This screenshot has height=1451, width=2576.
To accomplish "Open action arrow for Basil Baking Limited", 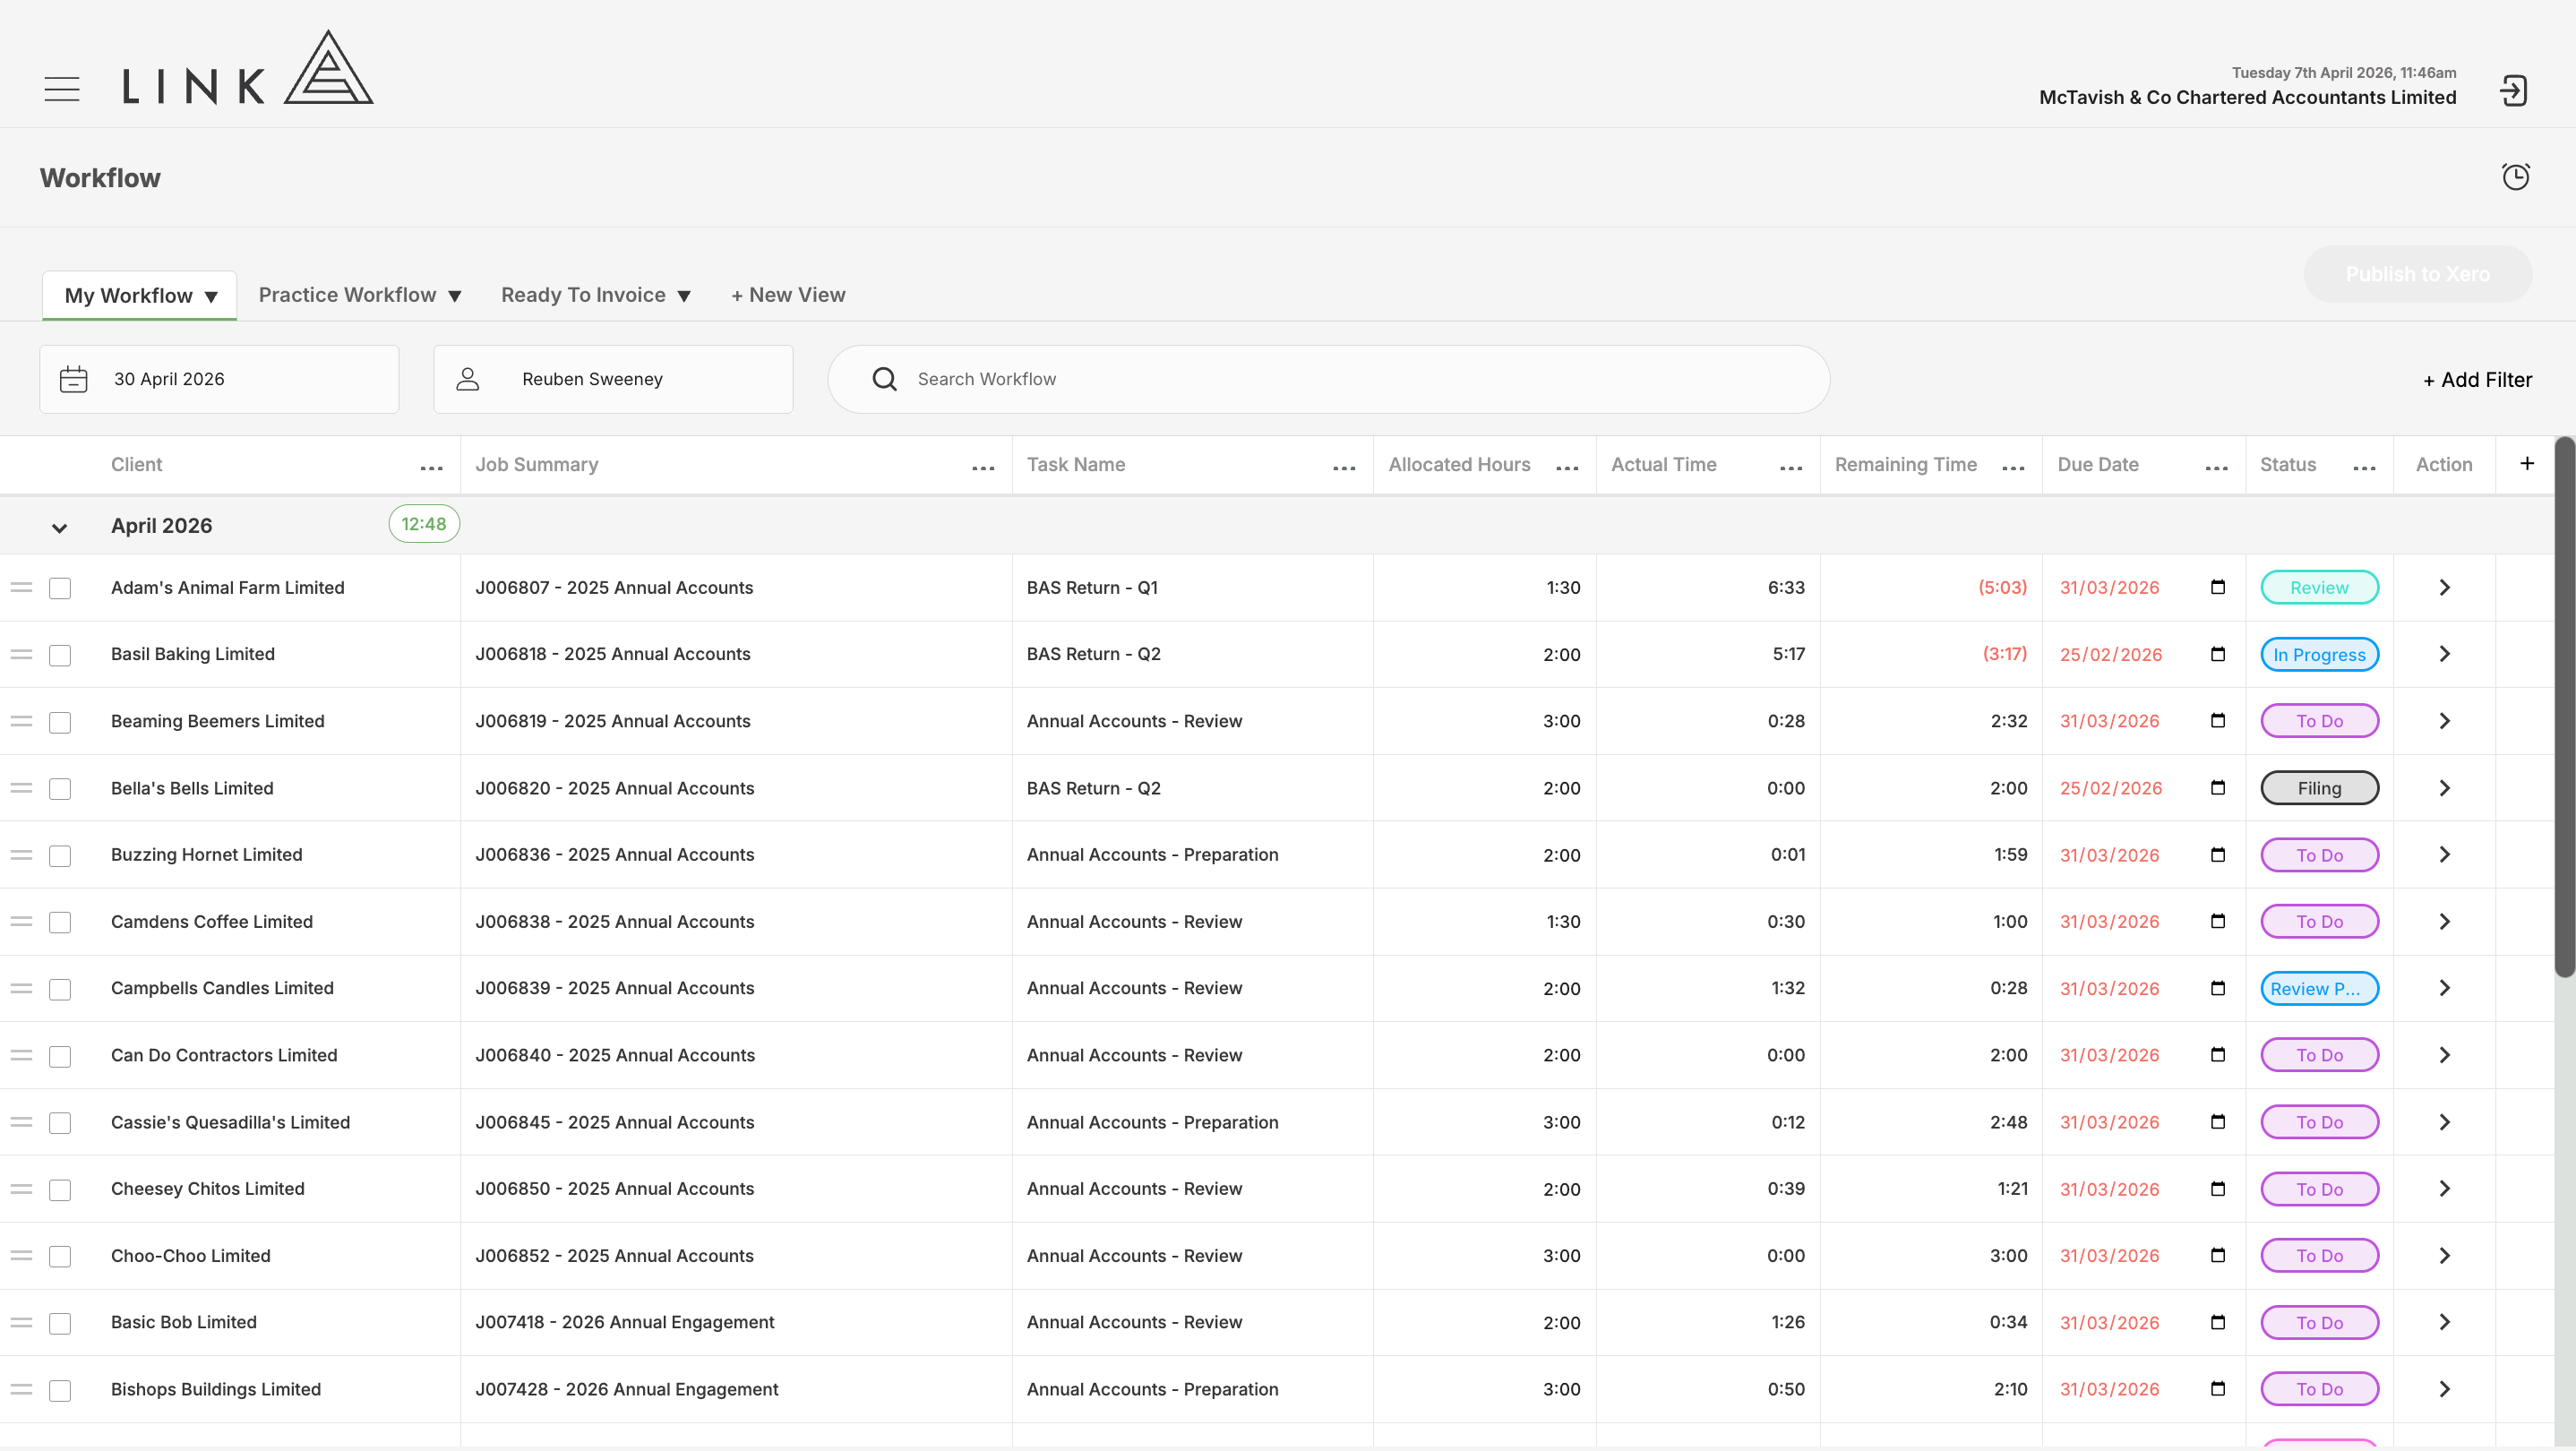I will pyautogui.click(x=2444, y=654).
